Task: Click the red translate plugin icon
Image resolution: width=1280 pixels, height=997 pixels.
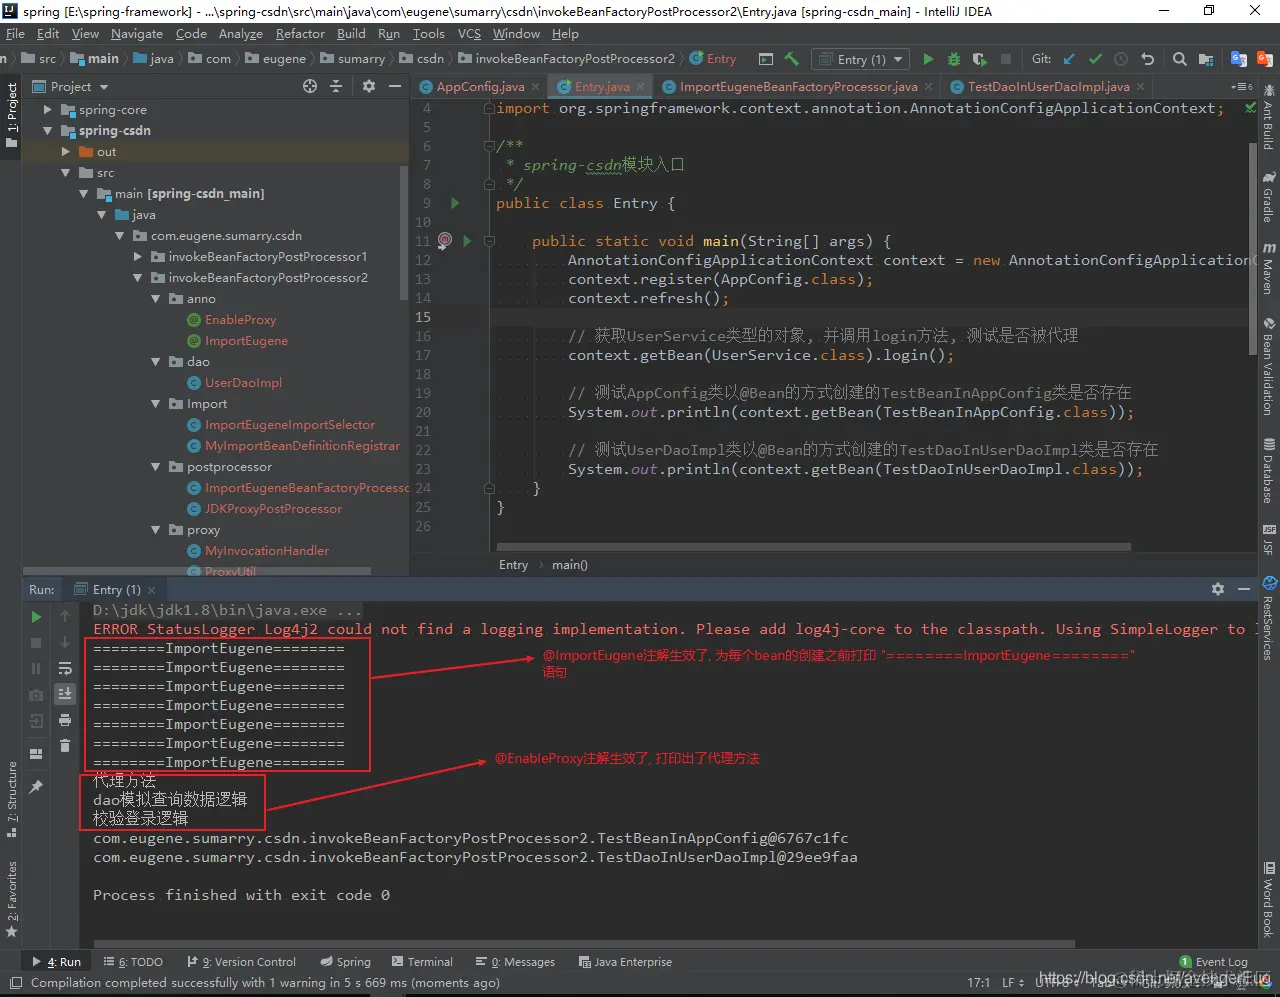Action: [x=1264, y=59]
